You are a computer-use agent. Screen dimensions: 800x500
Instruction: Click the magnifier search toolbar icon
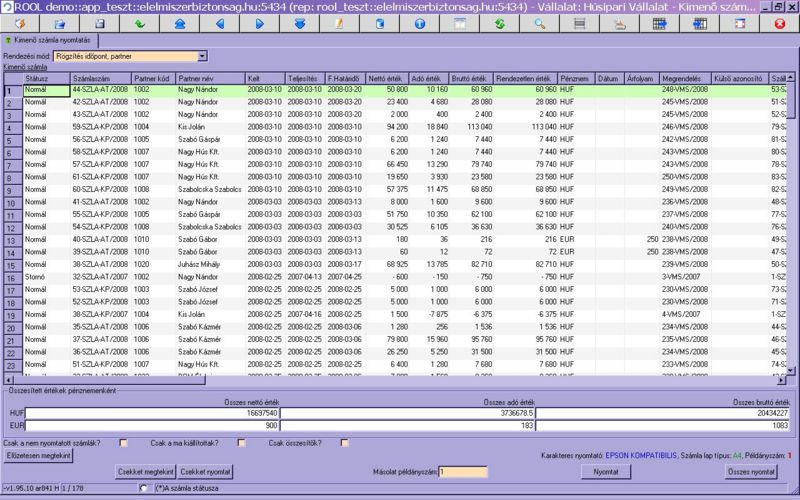point(540,23)
